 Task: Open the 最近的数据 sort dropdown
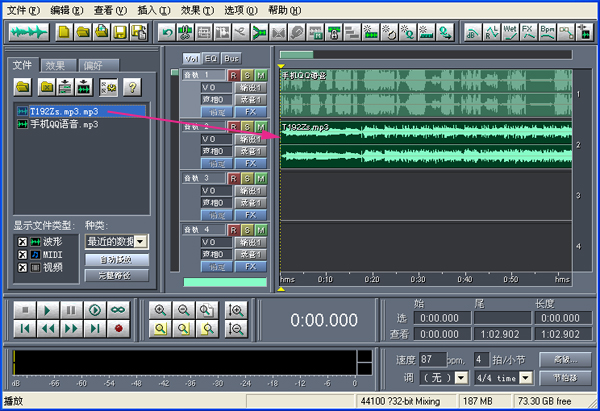coord(140,241)
